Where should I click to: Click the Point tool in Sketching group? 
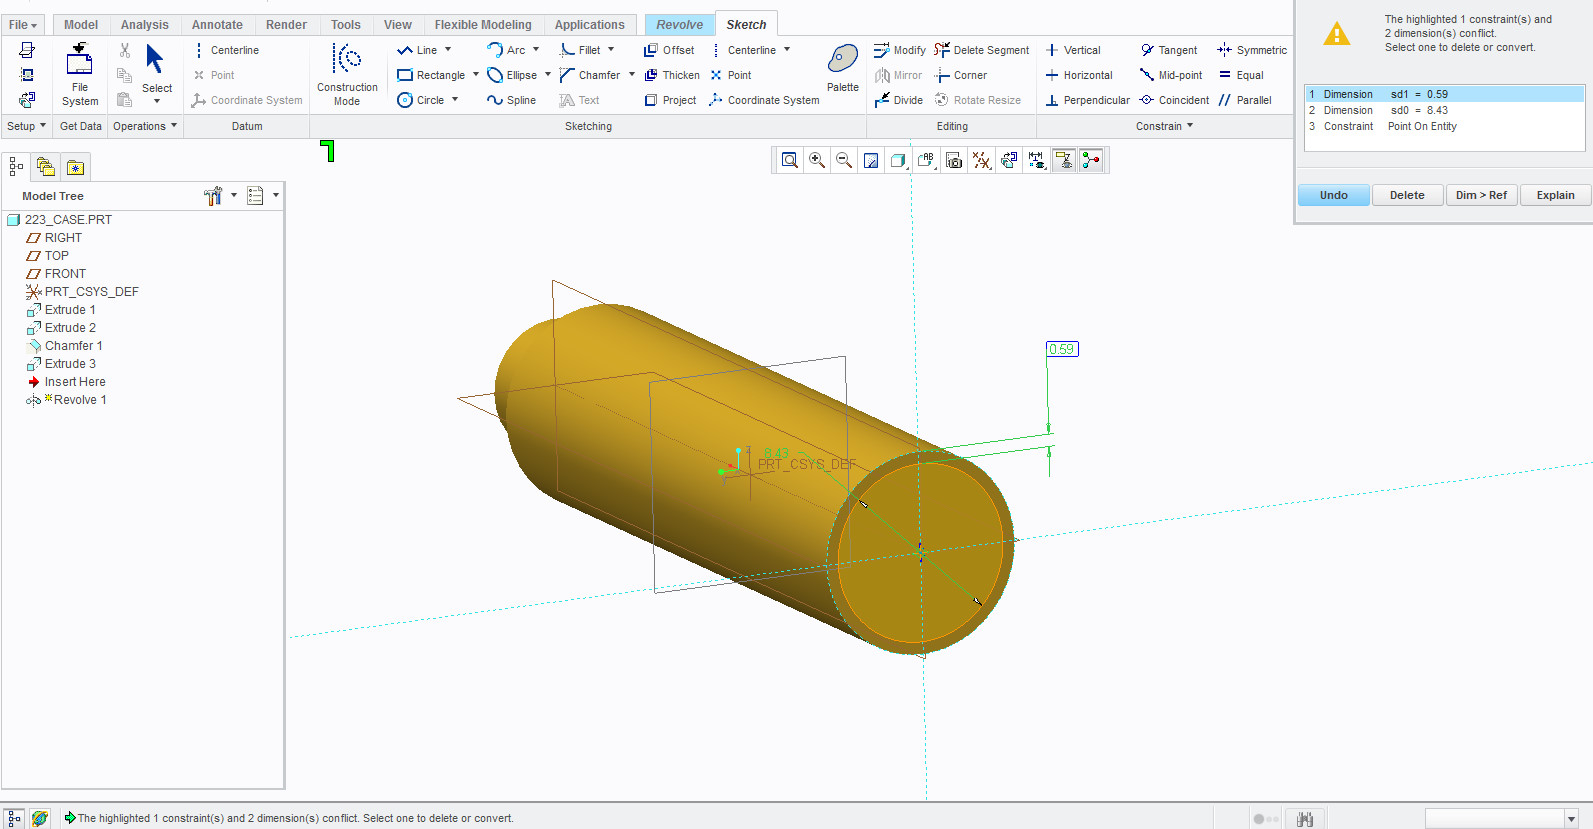tap(731, 75)
